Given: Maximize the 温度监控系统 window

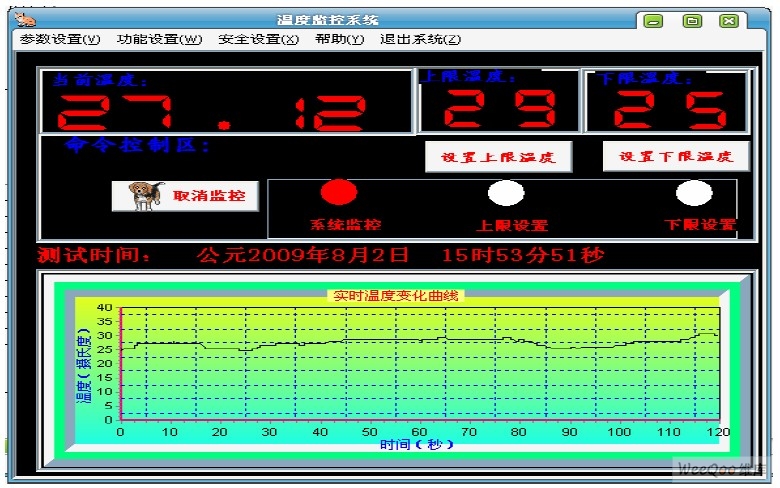Looking at the screenshot, I should (x=691, y=20).
